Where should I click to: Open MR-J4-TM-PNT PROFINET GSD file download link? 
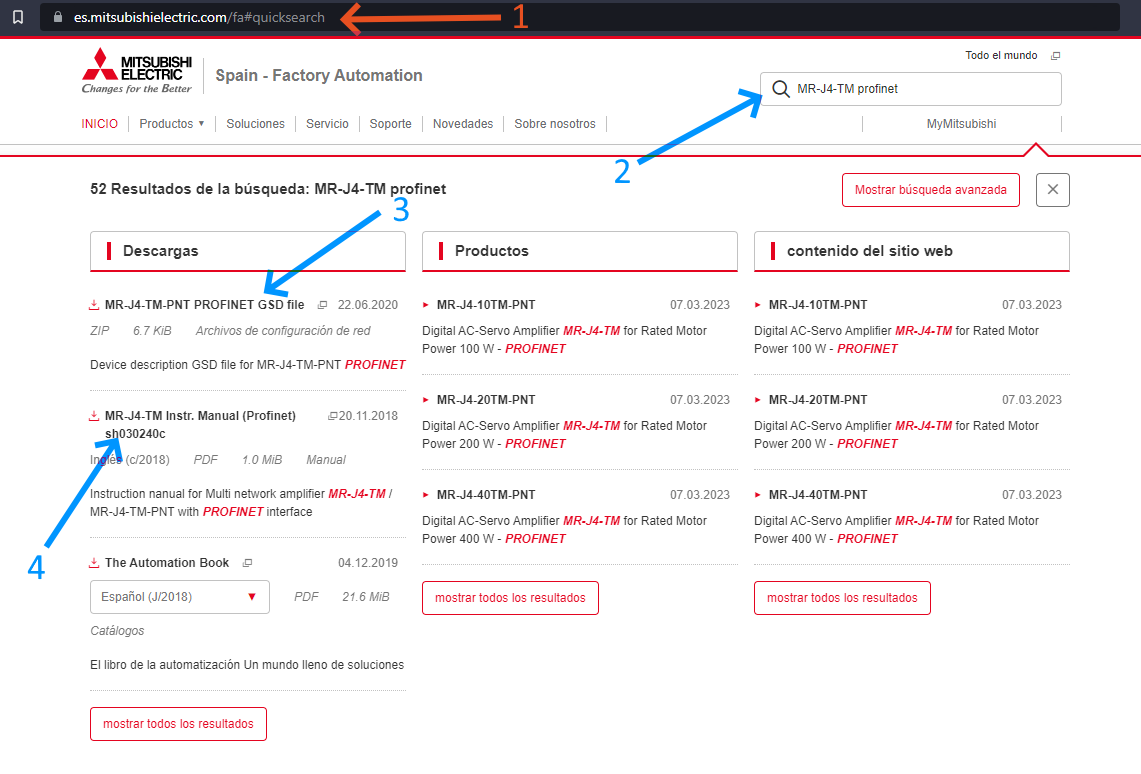click(204, 305)
